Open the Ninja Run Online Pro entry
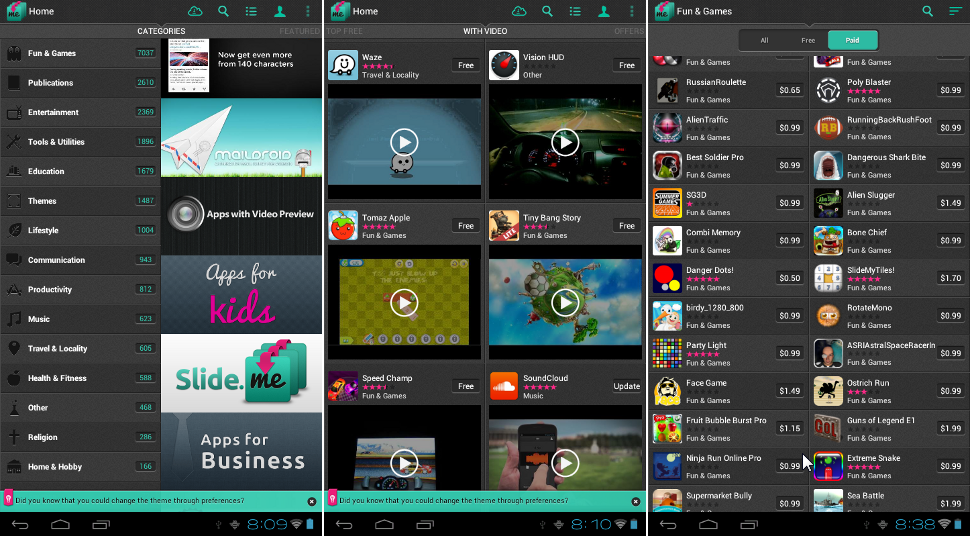The height and width of the screenshot is (536, 970). (728, 466)
